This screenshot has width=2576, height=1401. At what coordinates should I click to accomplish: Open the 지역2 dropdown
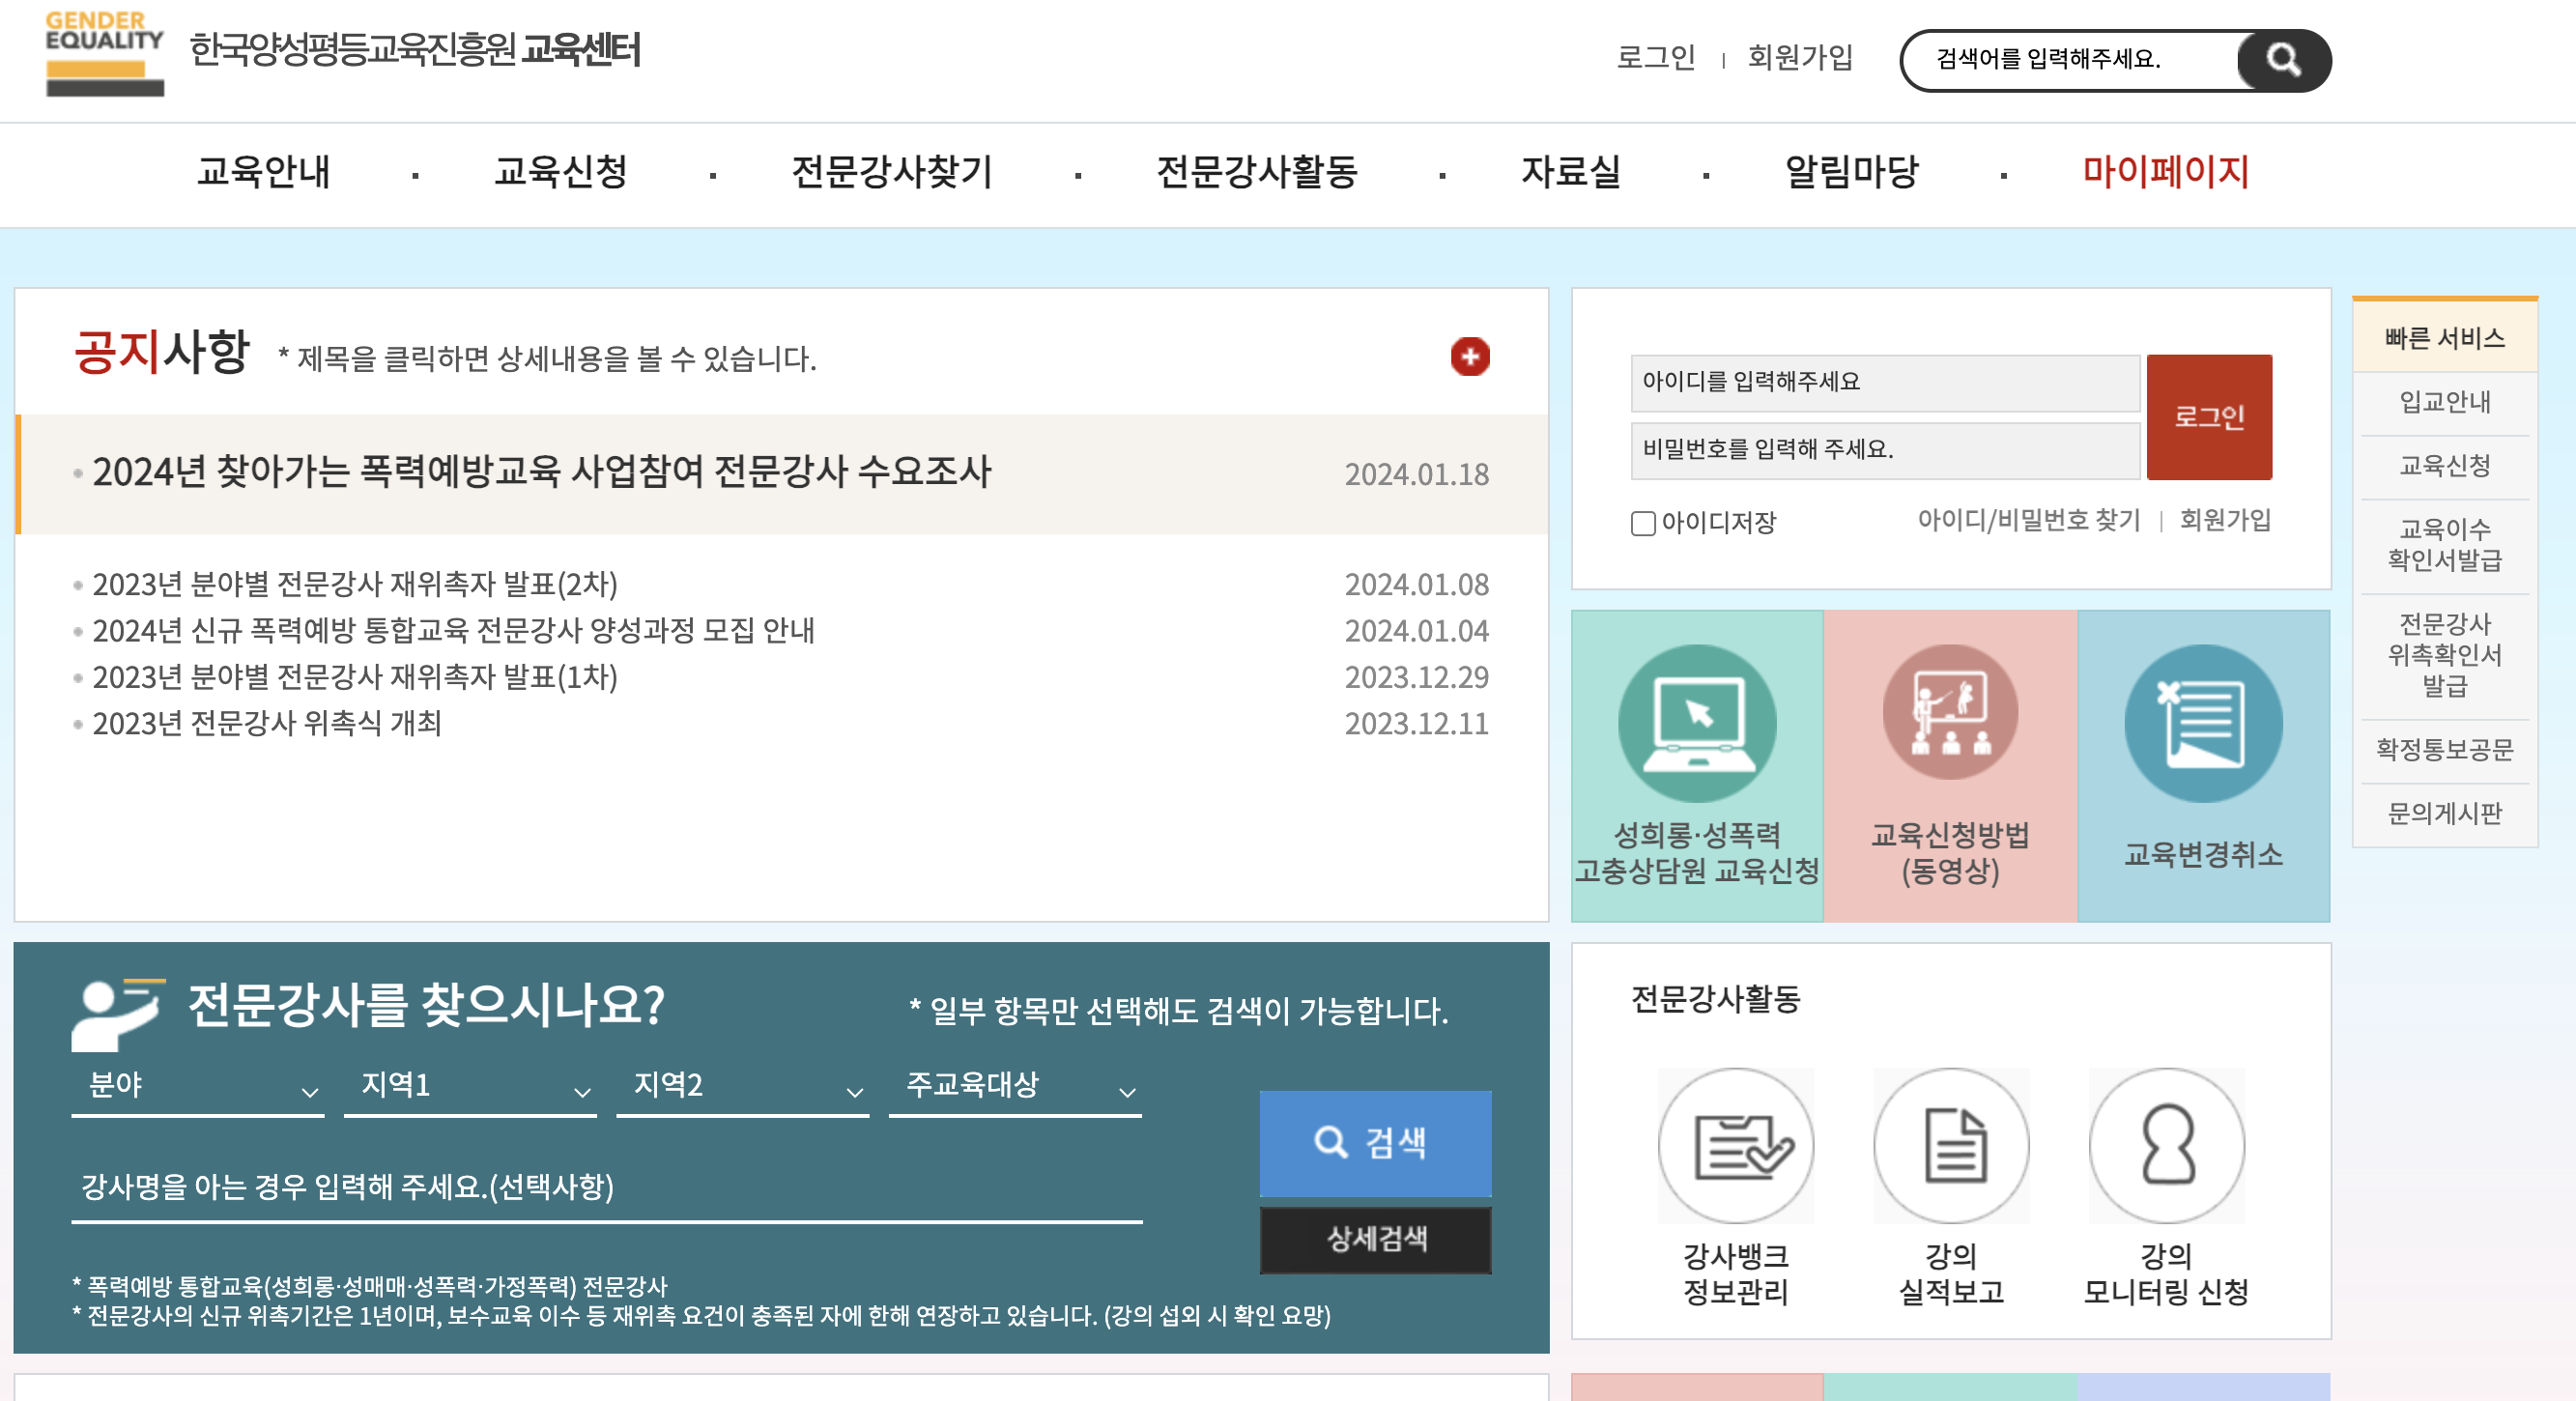[742, 1088]
